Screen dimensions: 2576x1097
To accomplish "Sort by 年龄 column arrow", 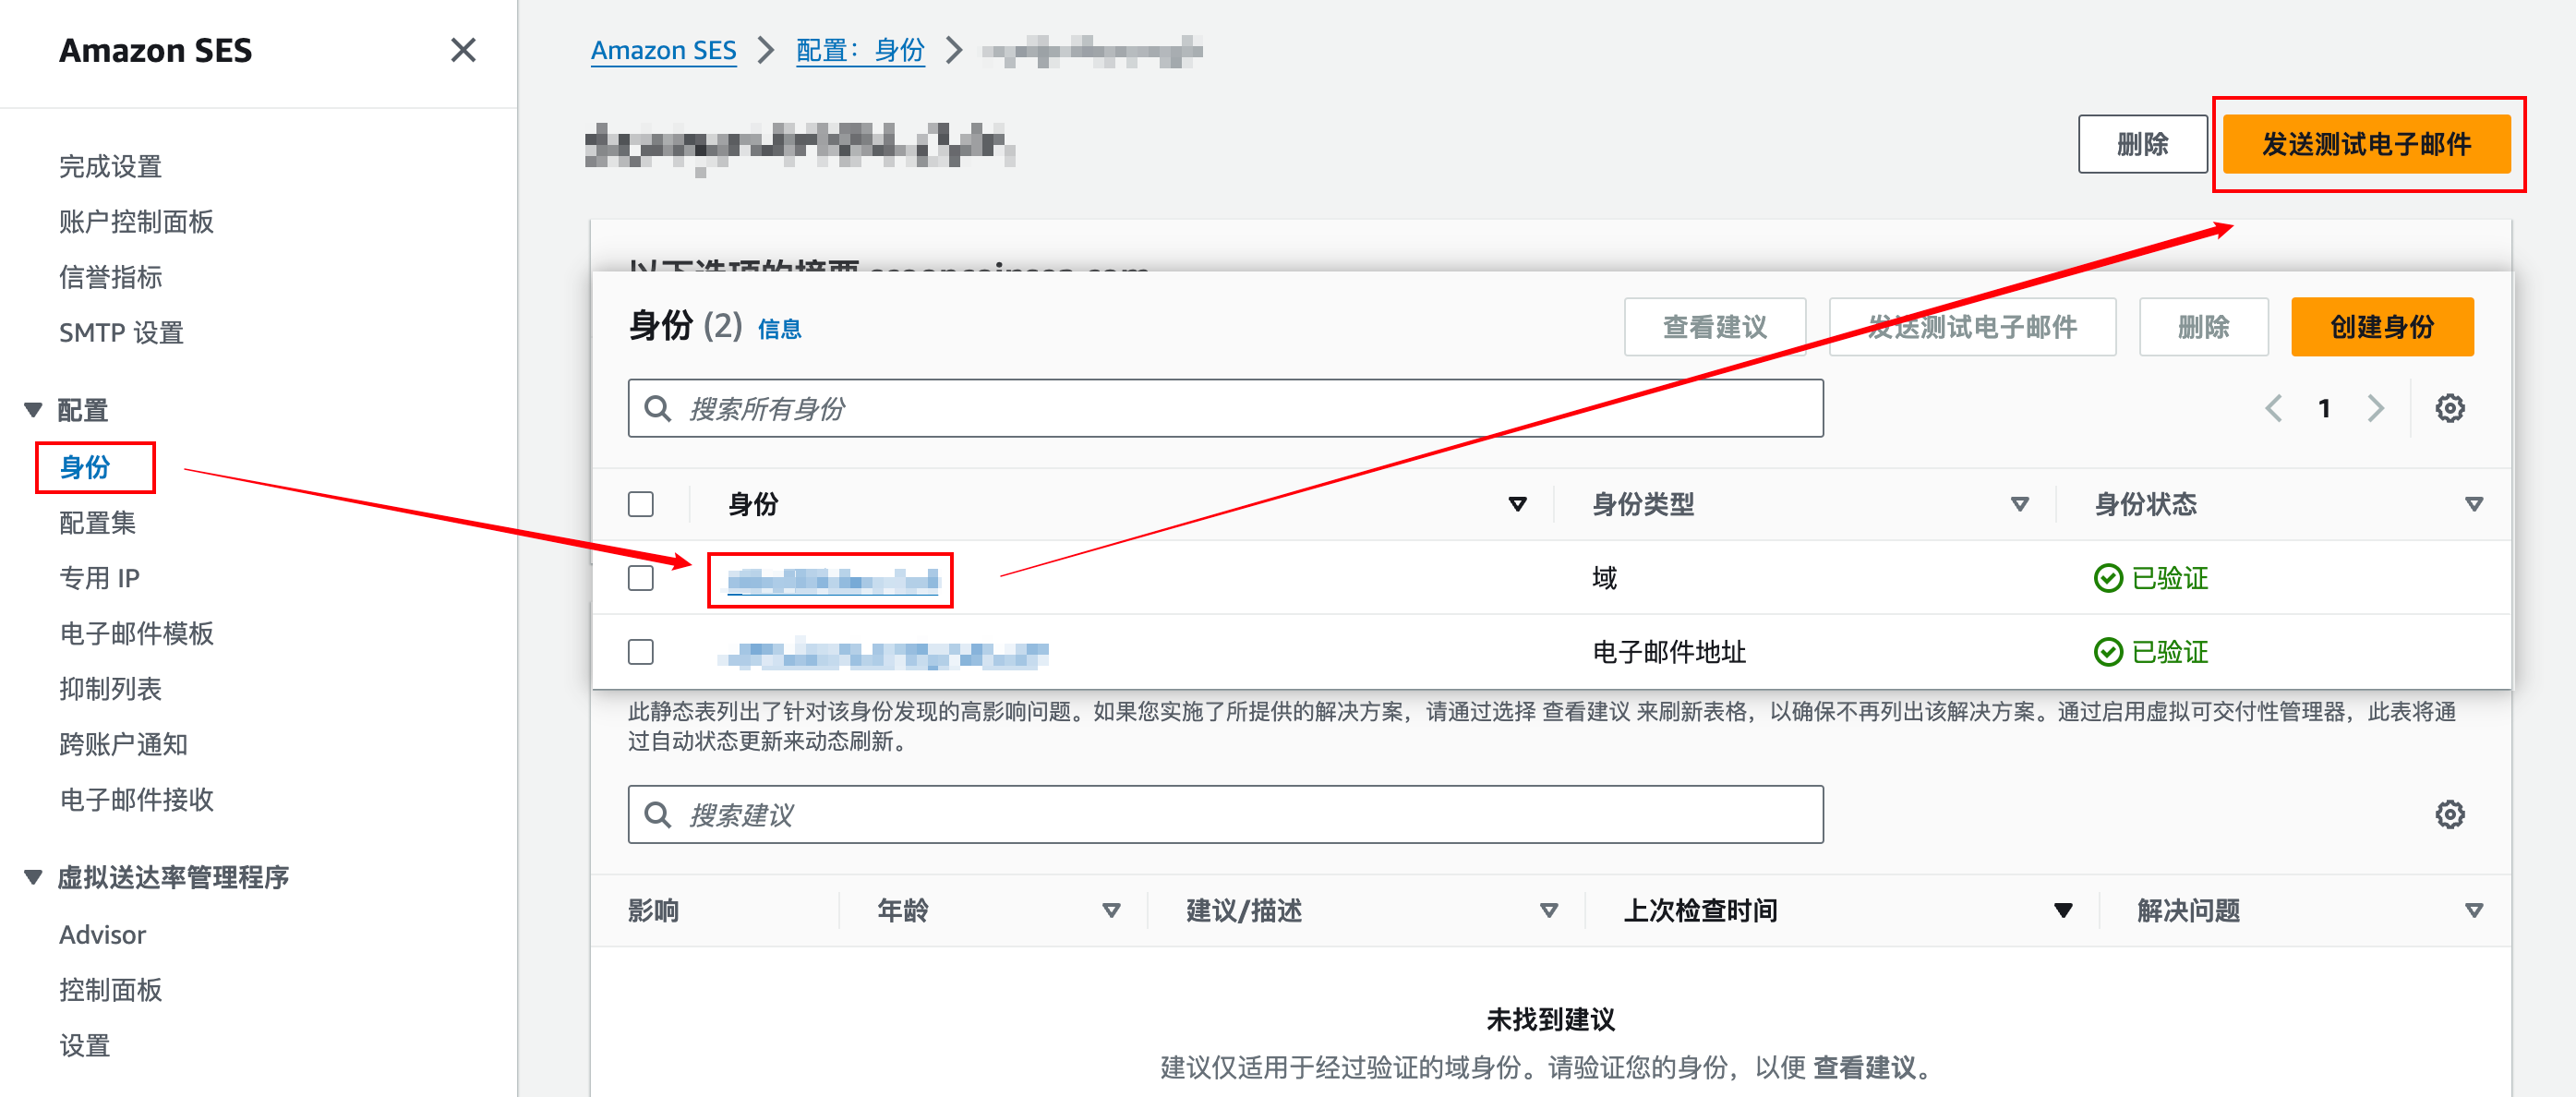I will point(1110,910).
